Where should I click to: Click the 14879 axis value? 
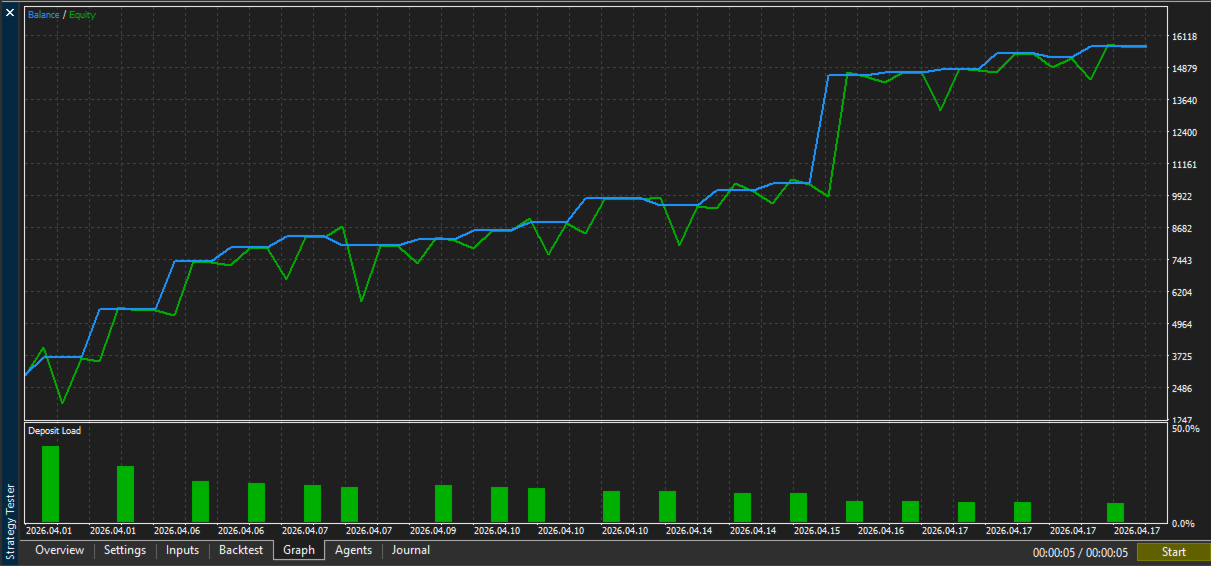click(x=1185, y=69)
